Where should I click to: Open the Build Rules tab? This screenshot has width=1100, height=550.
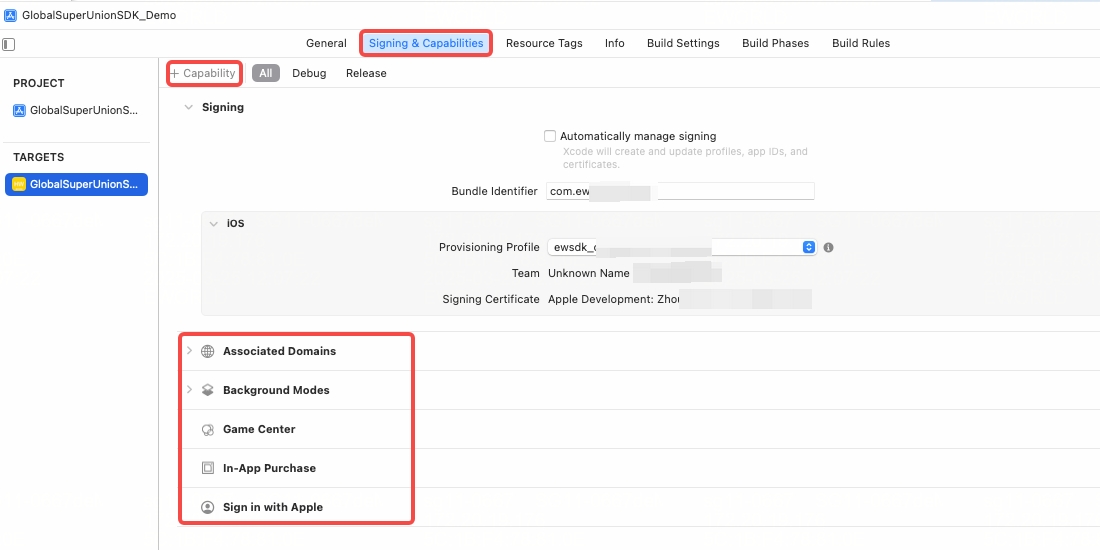pyautogui.click(x=861, y=43)
